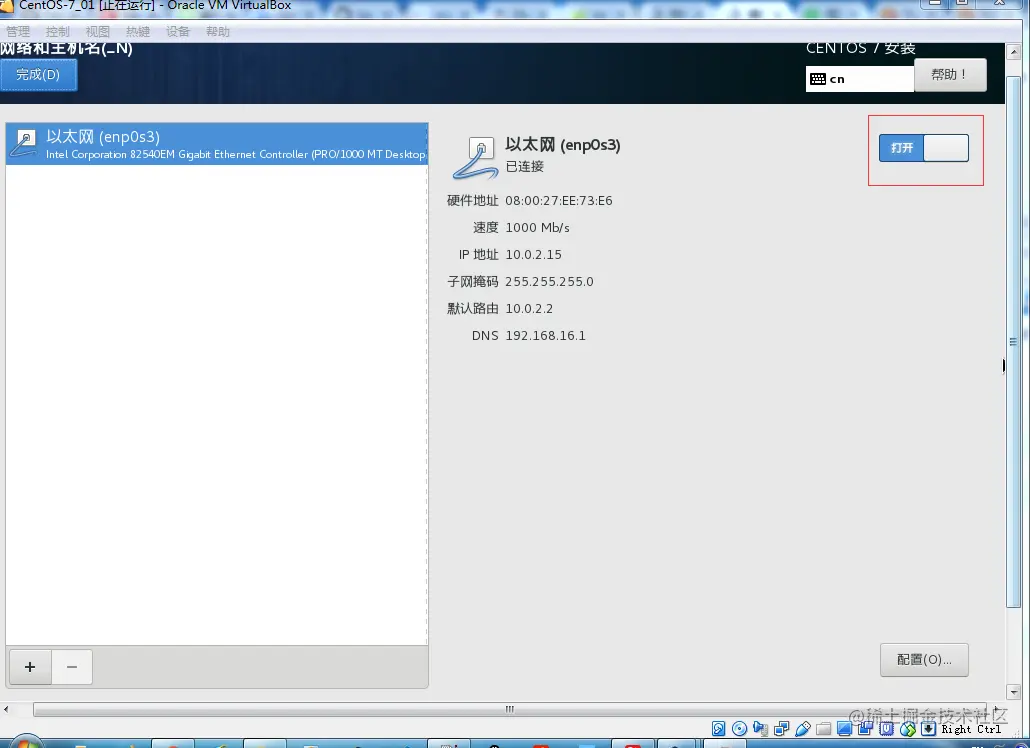Viewport: 1030px width, 748px height.
Task: Click the cn keyboard layout indicator
Action: pyautogui.click(x=859, y=79)
